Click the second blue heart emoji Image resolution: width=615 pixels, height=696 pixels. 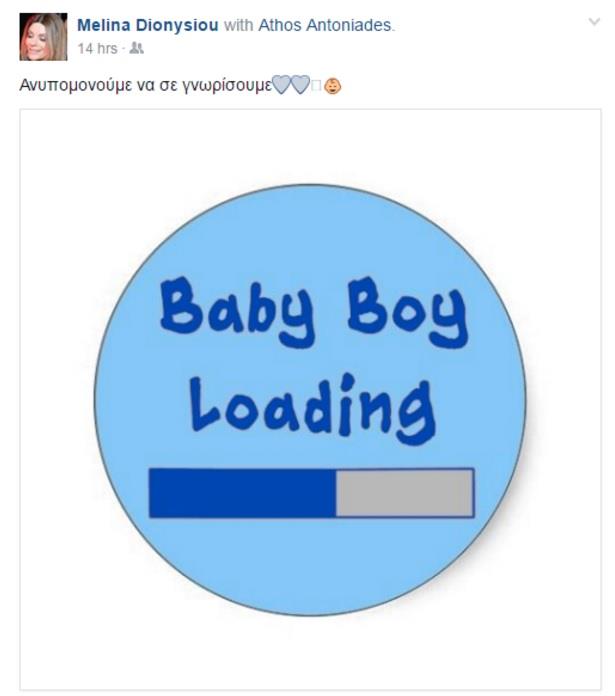[x=300, y=85]
